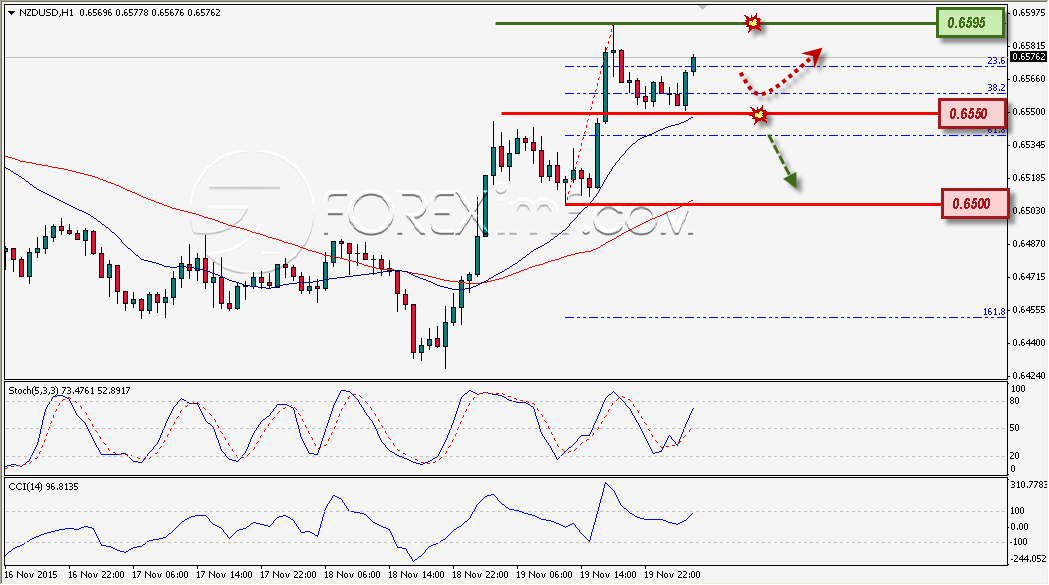Click the Stoch(5,3,3) indicator label
Viewport: 1049px width, 585px height.
pyautogui.click(x=32, y=390)
